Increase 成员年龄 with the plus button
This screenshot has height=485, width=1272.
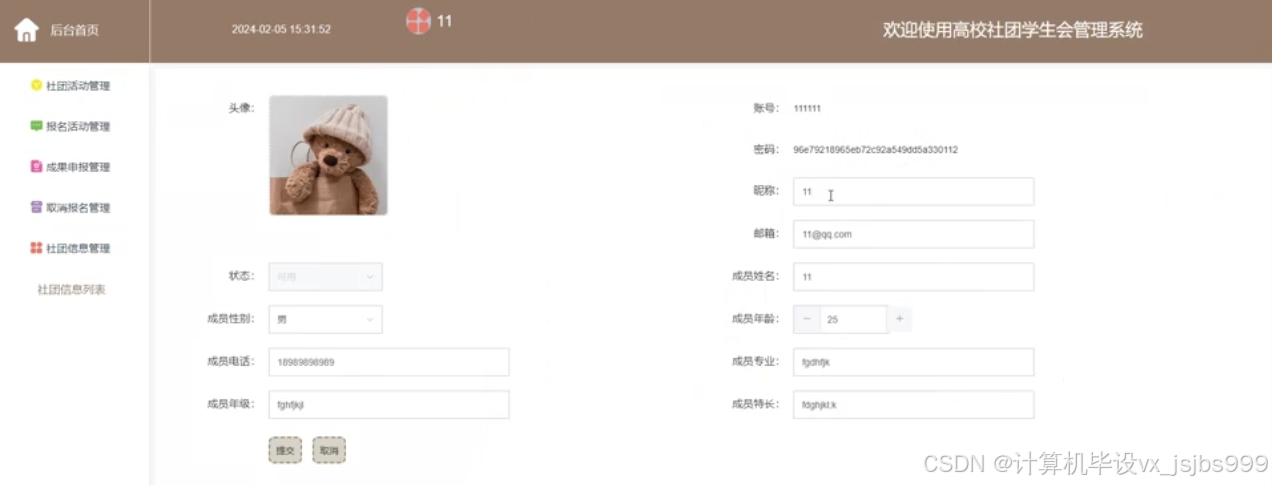899,319
